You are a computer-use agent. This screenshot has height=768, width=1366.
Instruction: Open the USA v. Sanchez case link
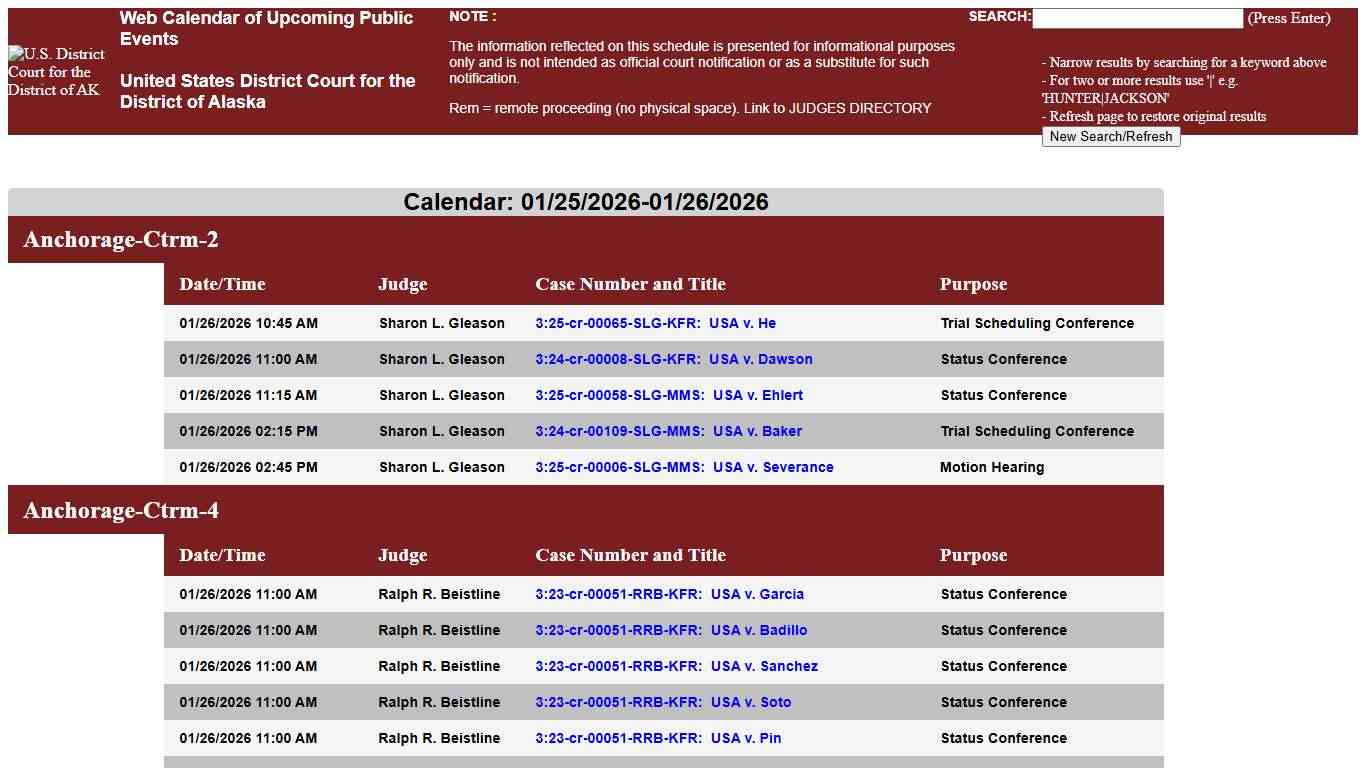tap(676, 666)
